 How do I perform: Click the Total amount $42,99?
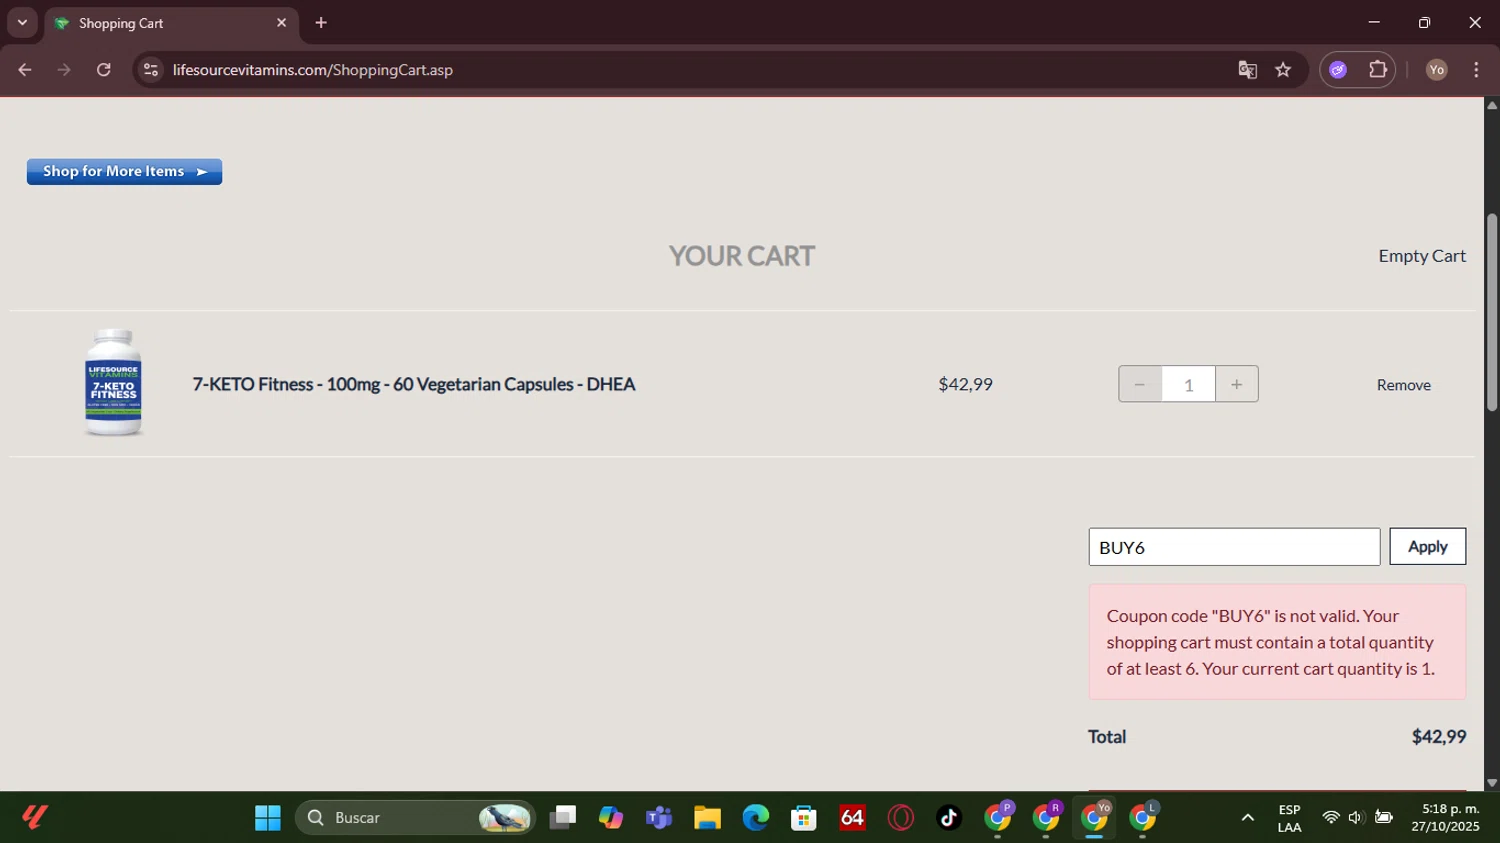click(1438, 737)
